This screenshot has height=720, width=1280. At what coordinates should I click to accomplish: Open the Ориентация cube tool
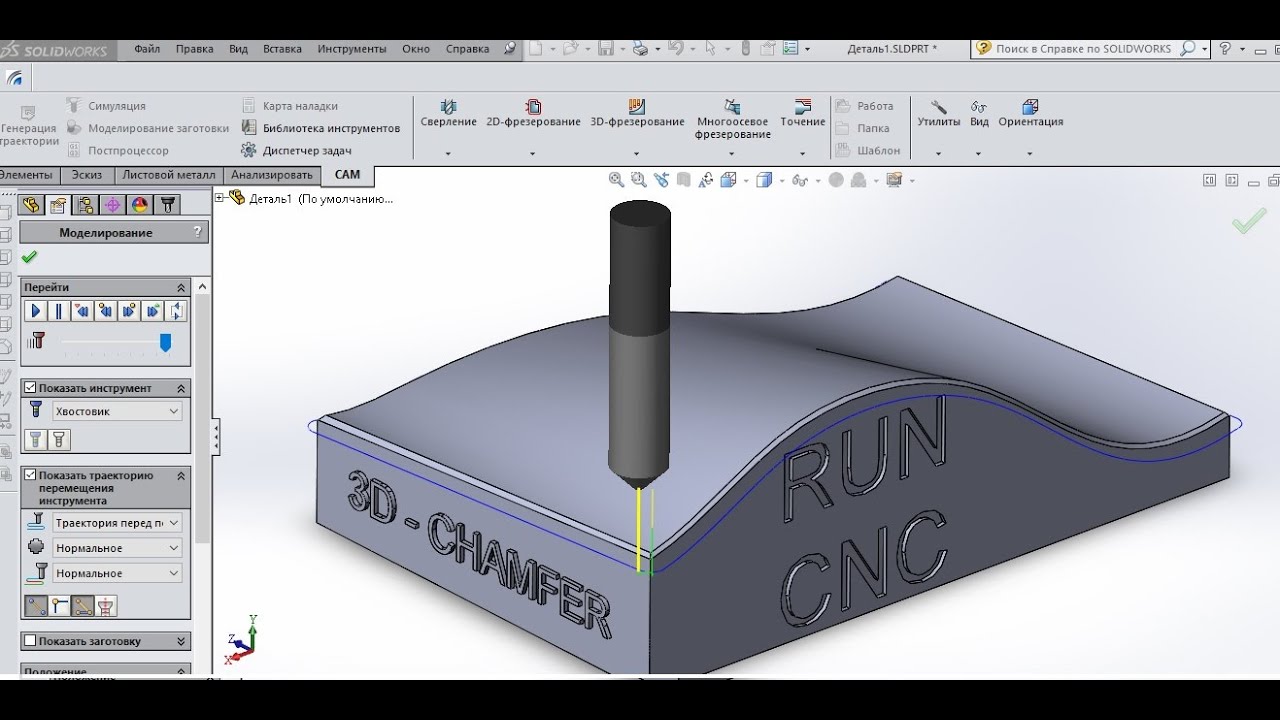1030,113
